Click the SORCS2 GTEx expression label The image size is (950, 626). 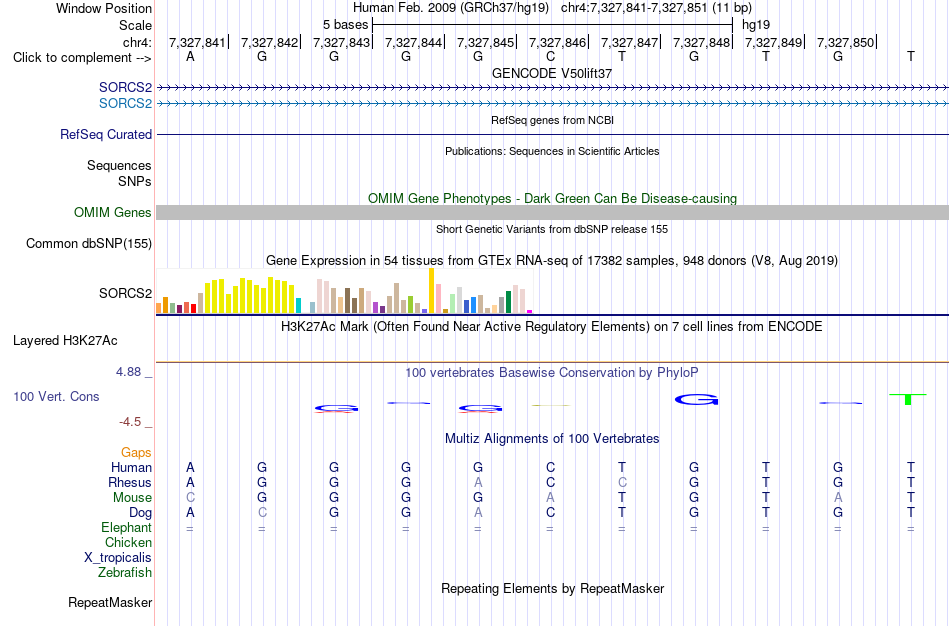(x=125, y=293)
